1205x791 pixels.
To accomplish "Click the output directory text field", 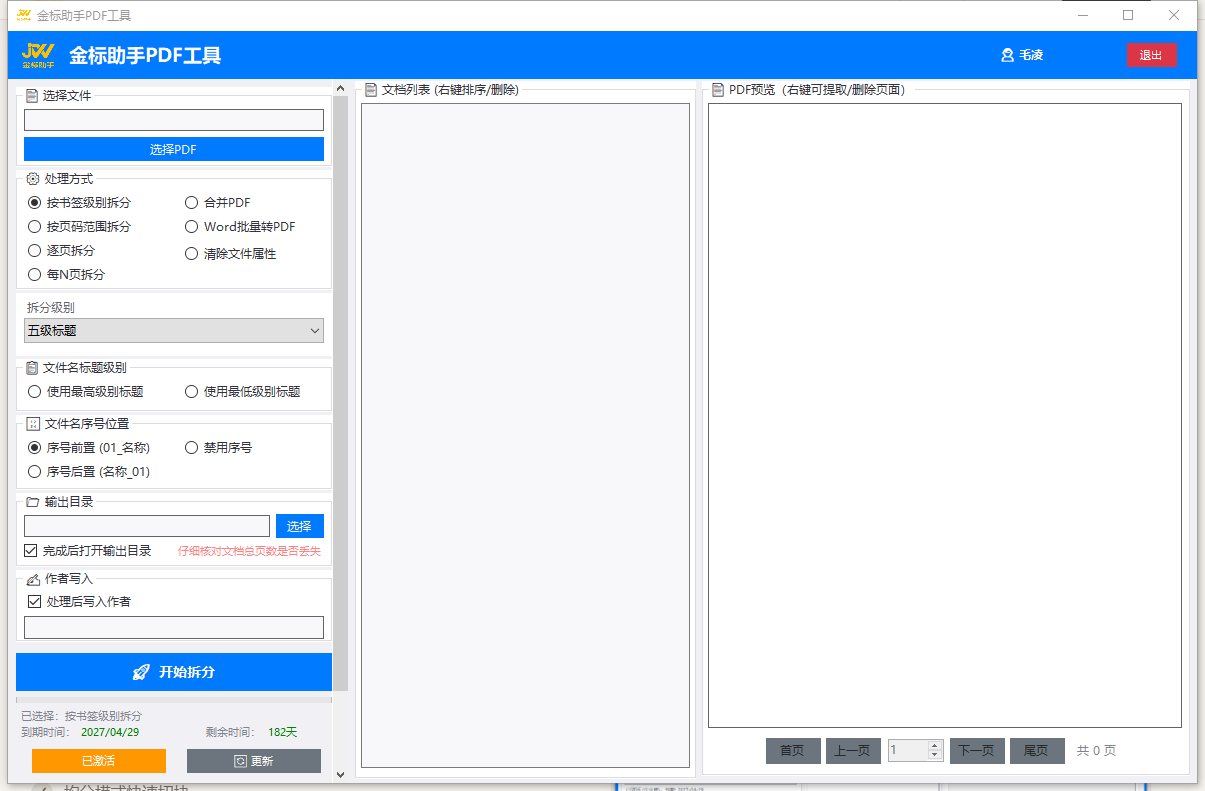I will tap(147, 526).
